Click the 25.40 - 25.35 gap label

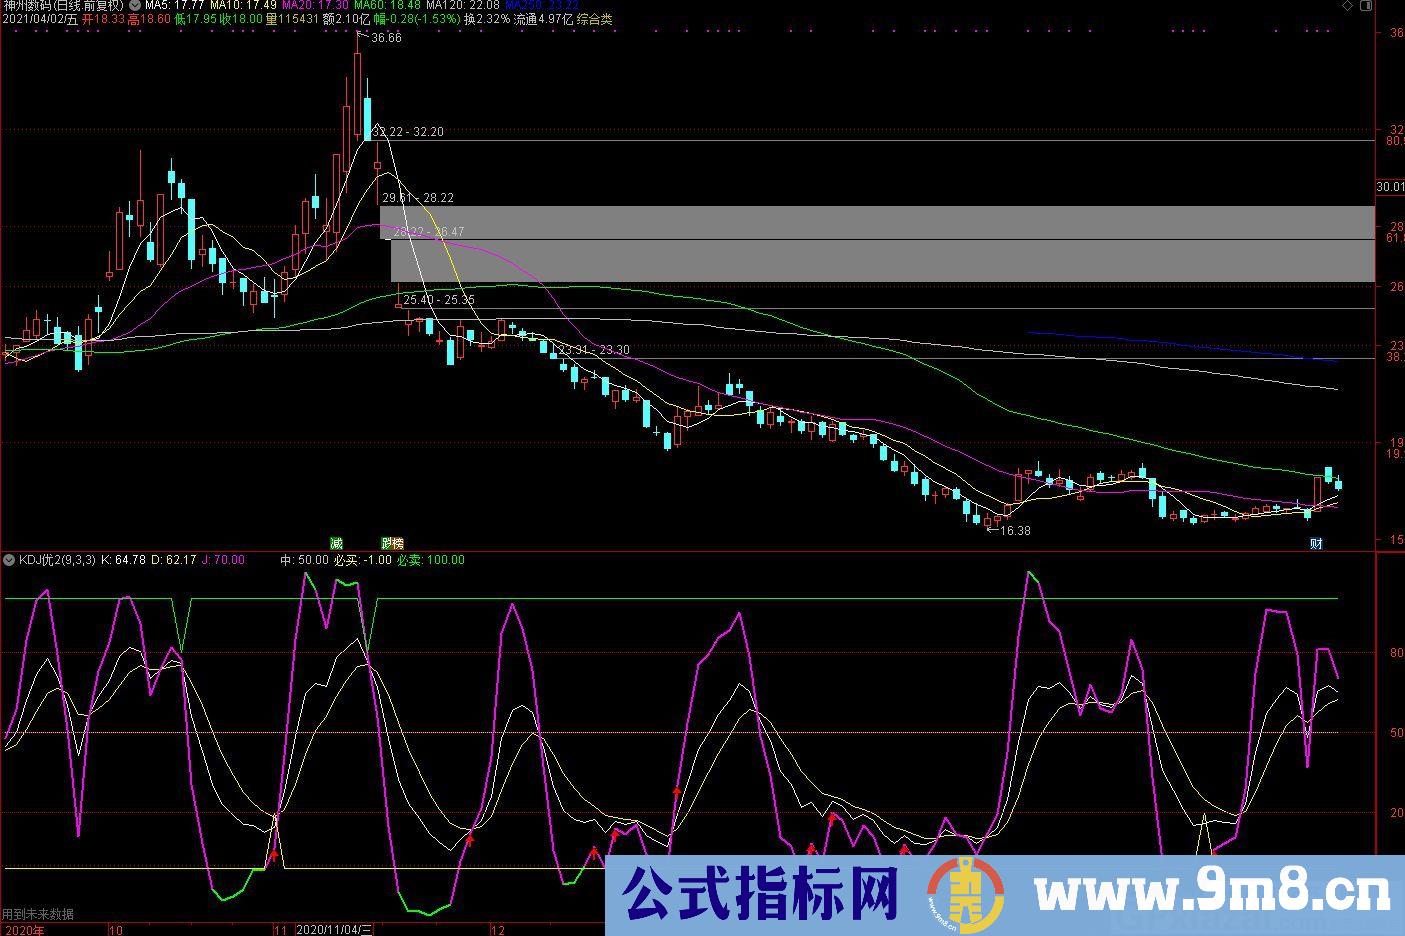(x=439, y=300)
